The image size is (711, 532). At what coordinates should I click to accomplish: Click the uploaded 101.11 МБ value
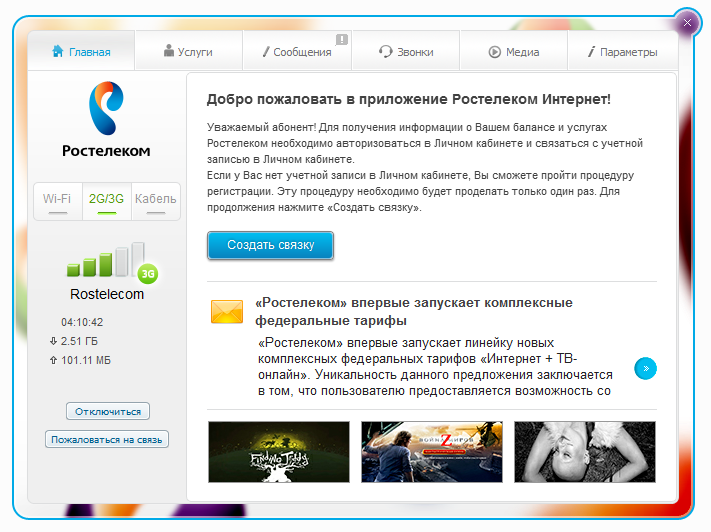coord(86,360)
